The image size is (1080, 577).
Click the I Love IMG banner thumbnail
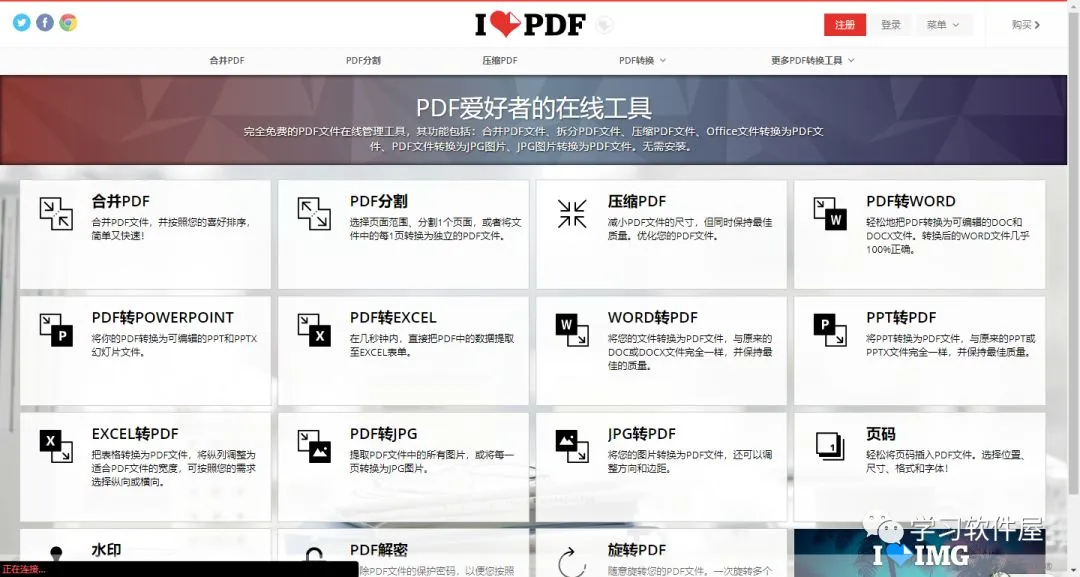pyautogui.click(x=920, y=553)
